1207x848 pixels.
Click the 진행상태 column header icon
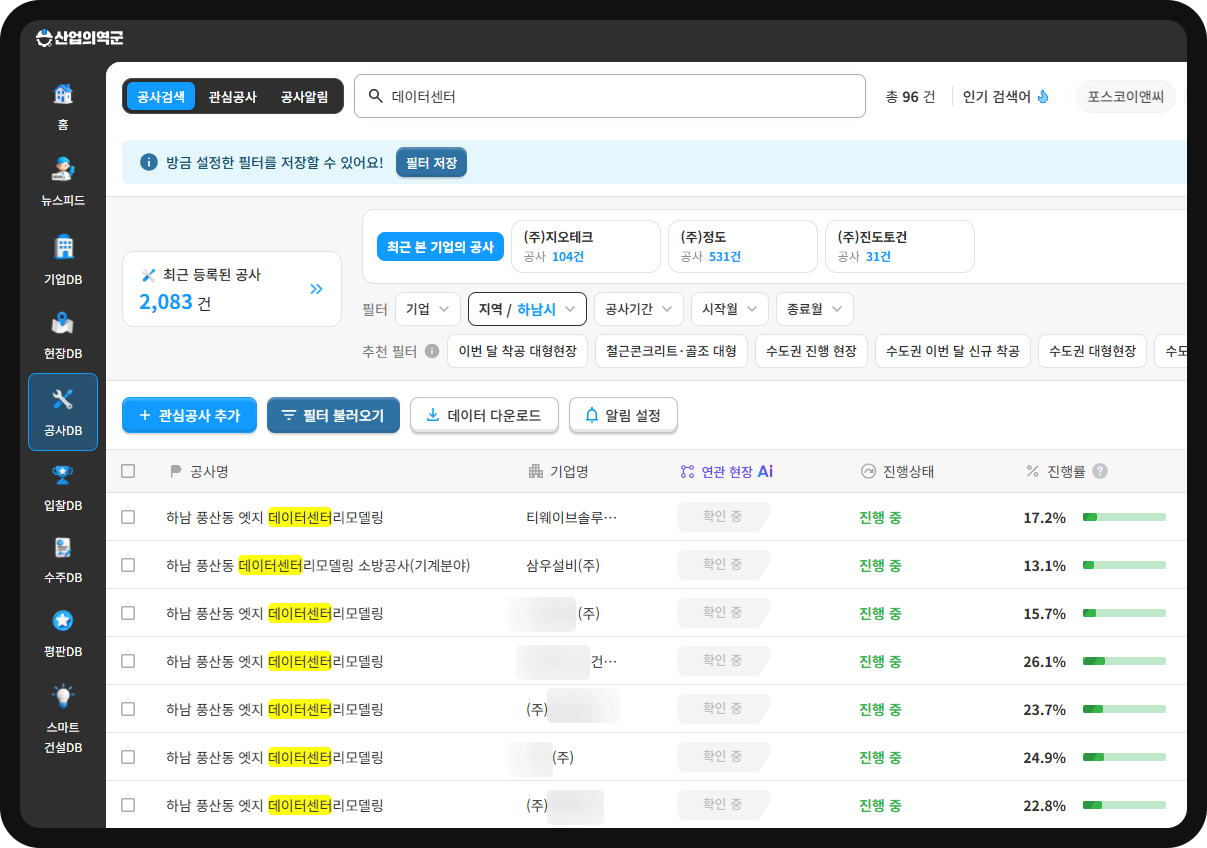868,471
